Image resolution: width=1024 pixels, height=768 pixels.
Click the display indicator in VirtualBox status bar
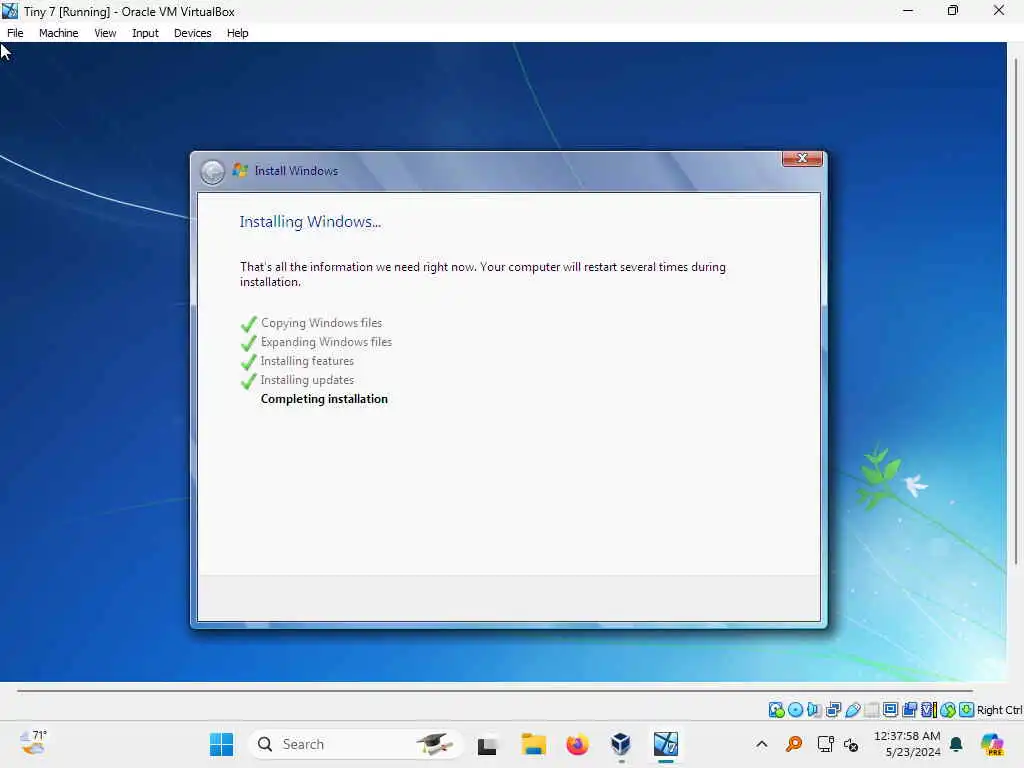coord(890,710)
